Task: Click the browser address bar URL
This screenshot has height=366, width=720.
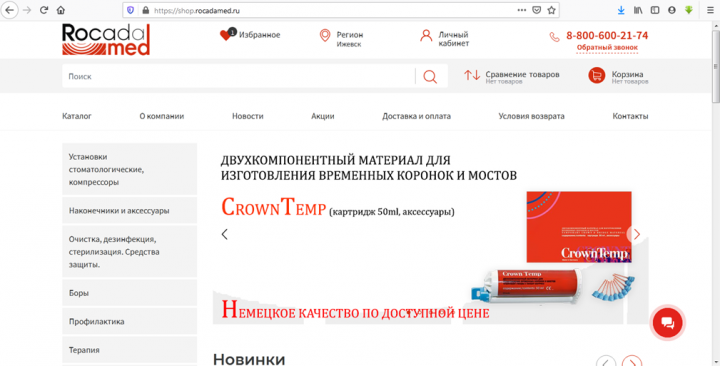Action: tap(197, 11)
